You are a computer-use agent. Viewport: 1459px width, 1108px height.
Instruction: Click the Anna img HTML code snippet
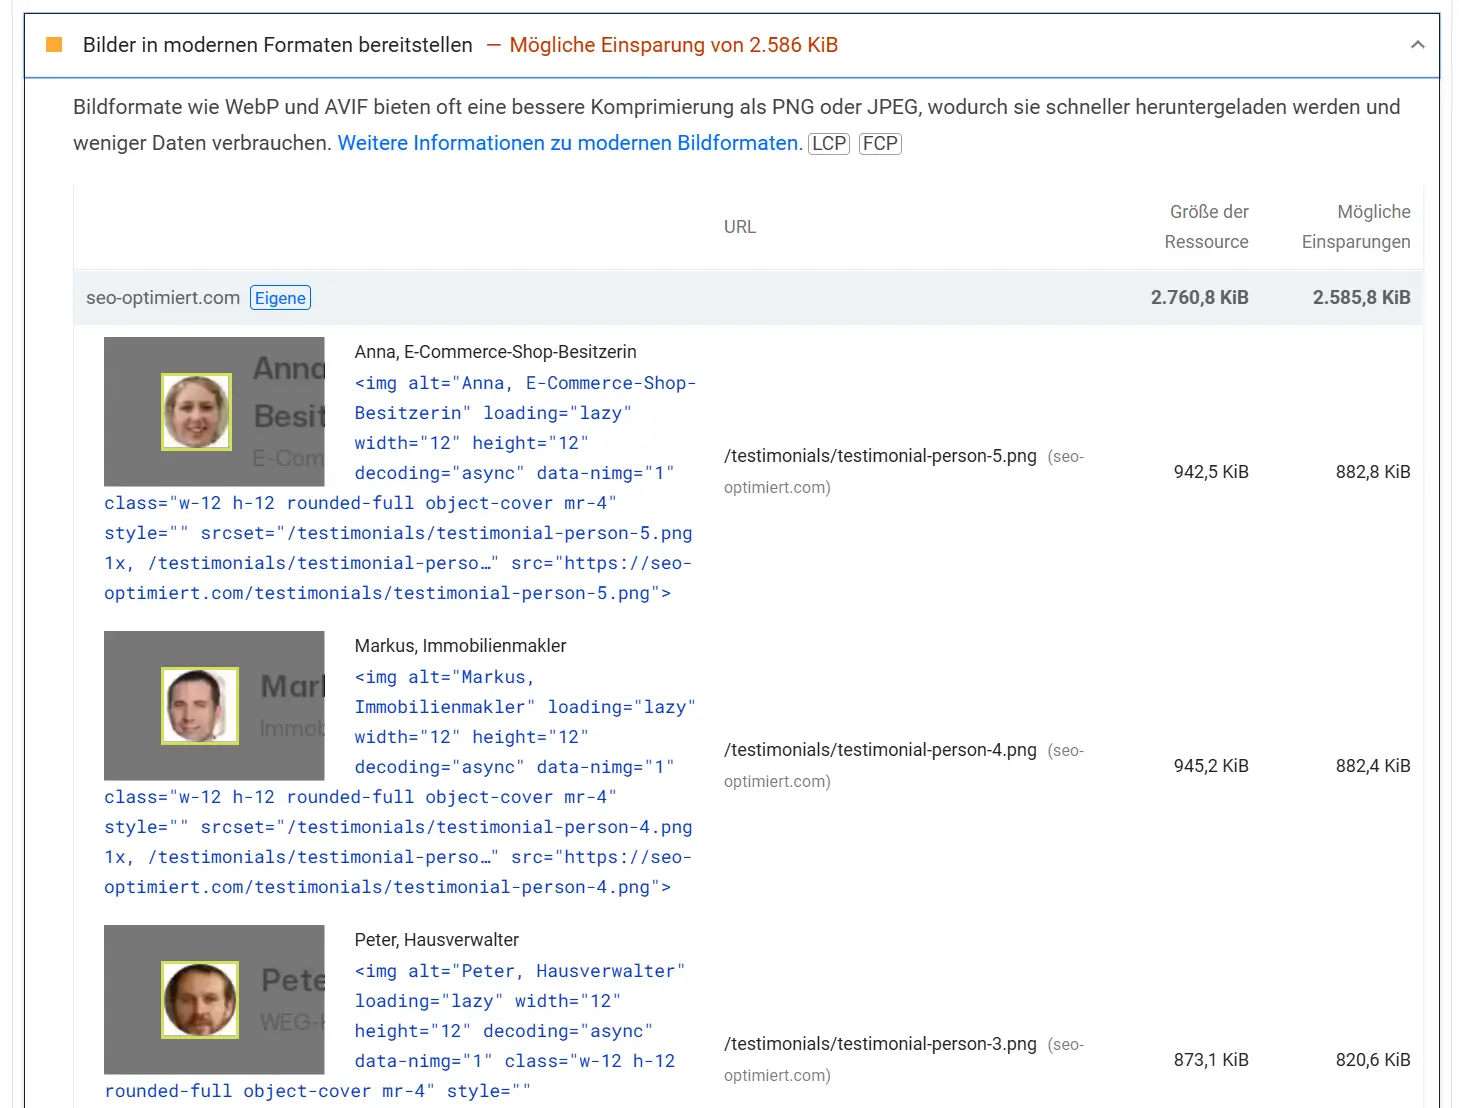(x=400, y=503)
